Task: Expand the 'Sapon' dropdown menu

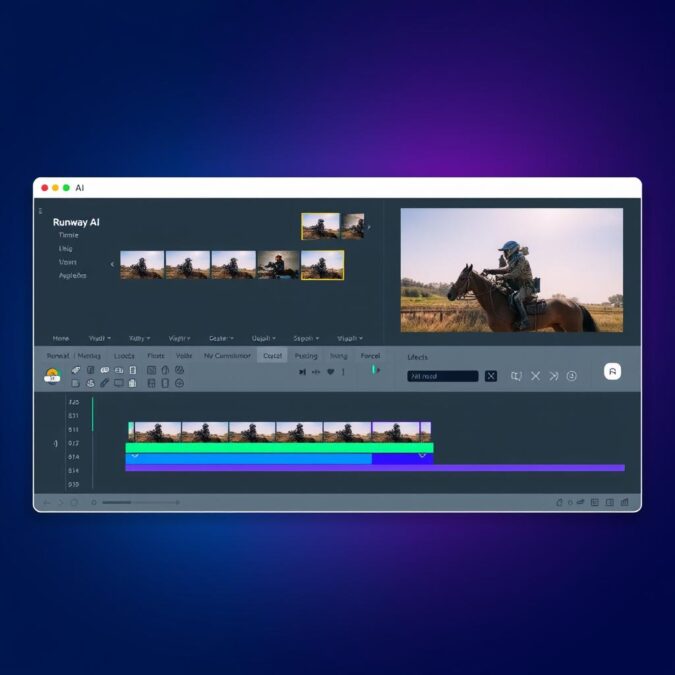Action: tap(306, 338)
